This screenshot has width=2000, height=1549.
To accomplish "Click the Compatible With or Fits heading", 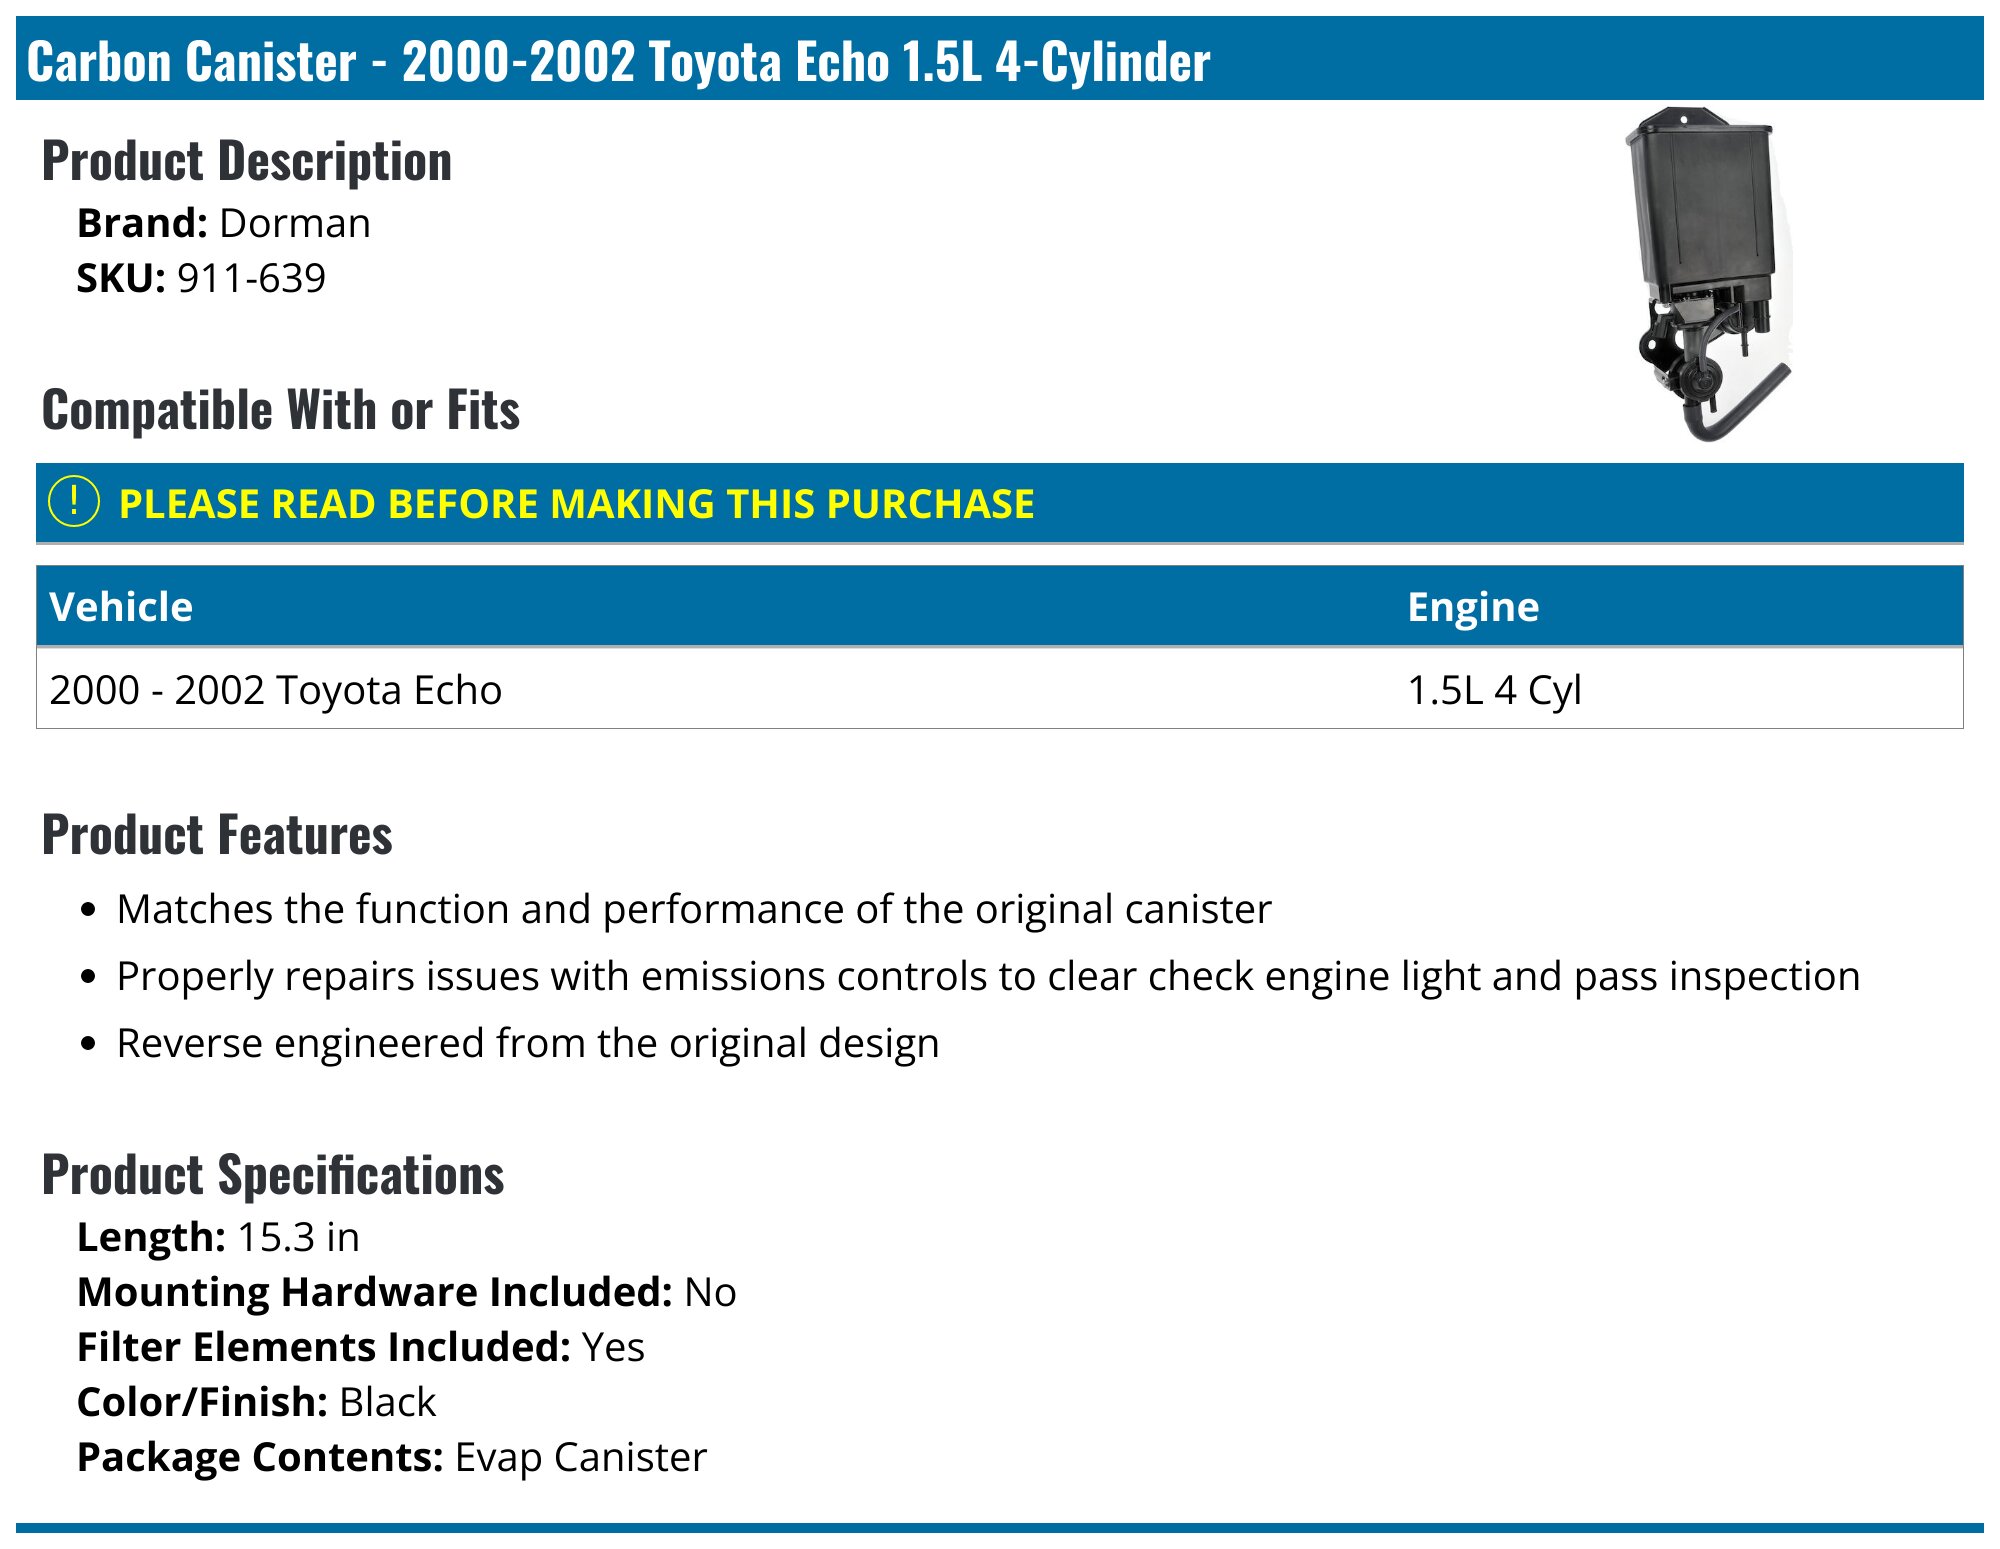I will point(281,410).
